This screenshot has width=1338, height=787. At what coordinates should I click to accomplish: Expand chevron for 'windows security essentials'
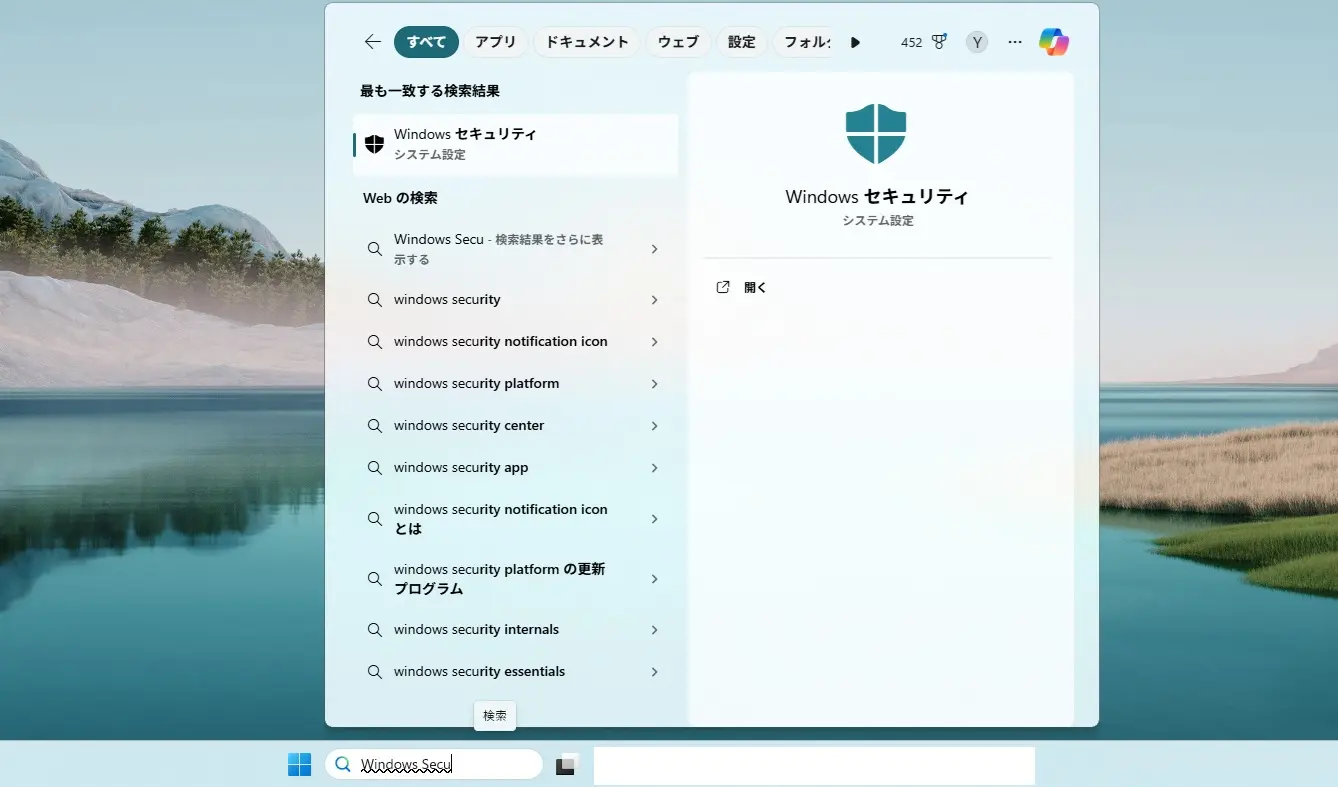point(655,672)
